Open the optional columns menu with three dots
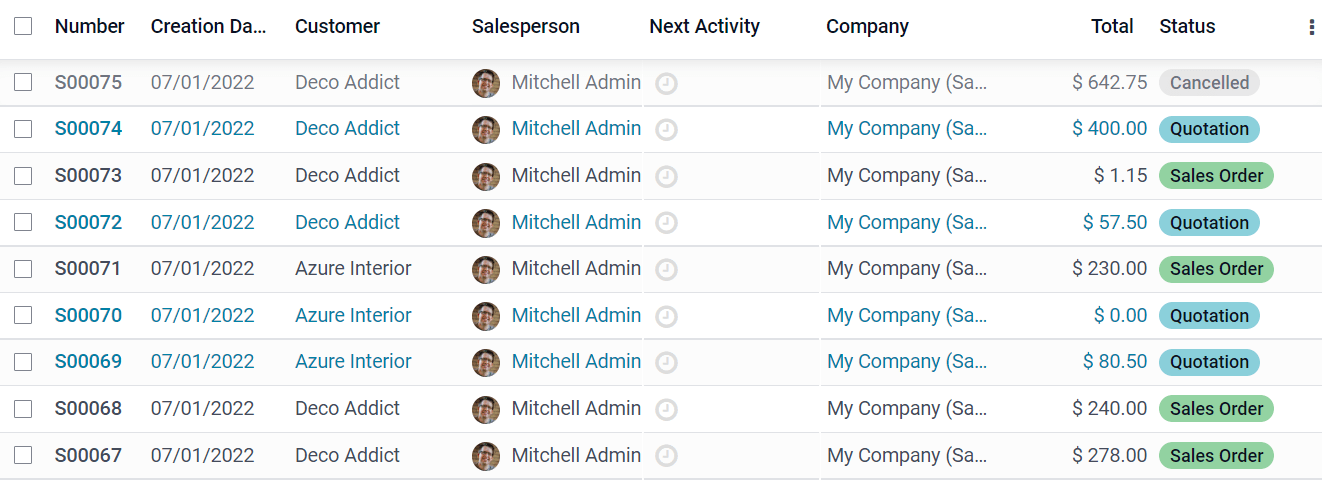 coord(1311,28)
